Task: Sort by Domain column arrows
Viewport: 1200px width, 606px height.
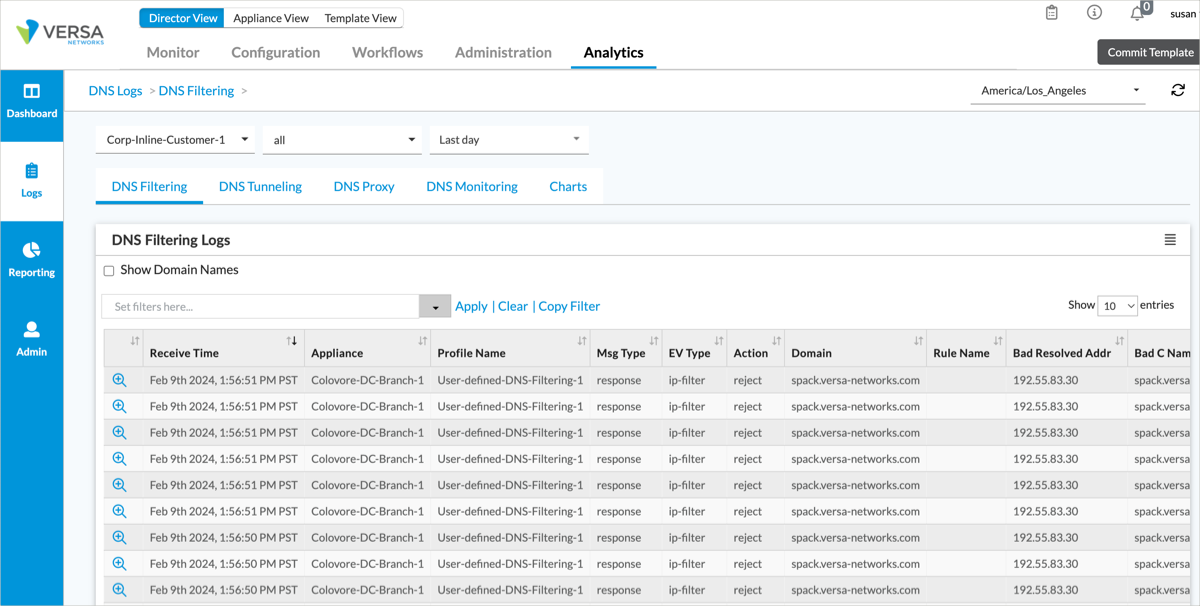Action: pos(918,341)
